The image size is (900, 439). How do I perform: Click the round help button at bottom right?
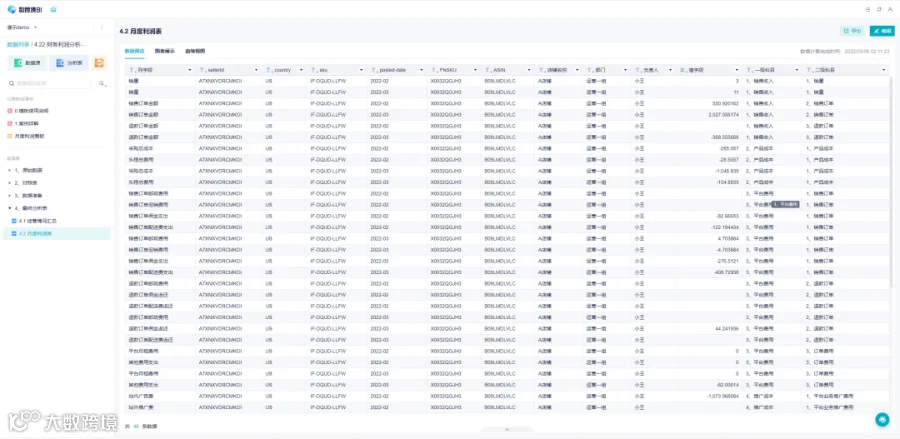(x=882, y=420)
